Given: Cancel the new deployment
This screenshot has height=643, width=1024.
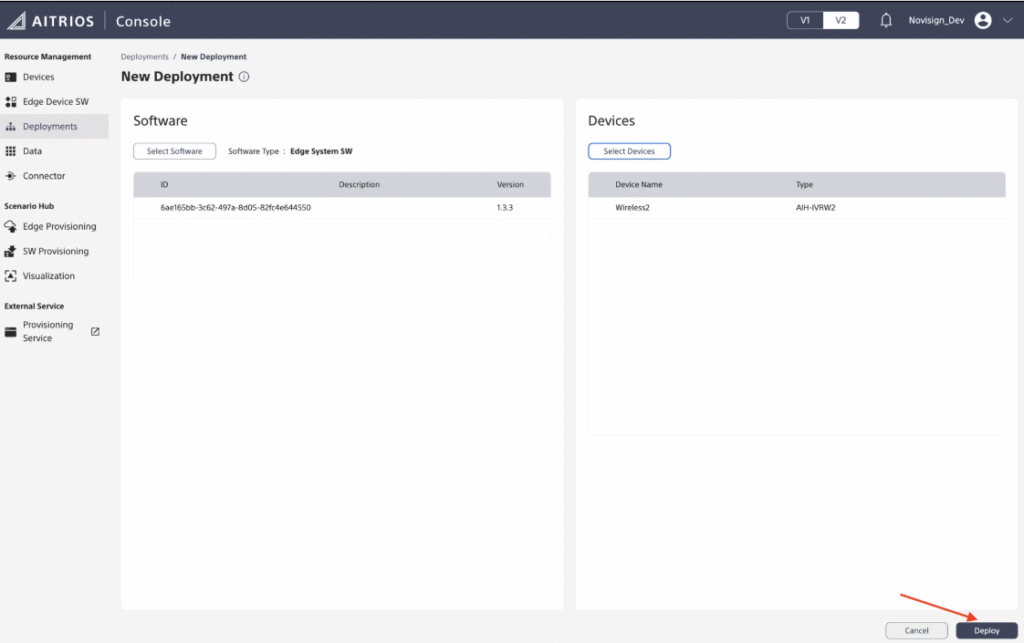Looking at the screenshot, I should [x=916, y=631].
